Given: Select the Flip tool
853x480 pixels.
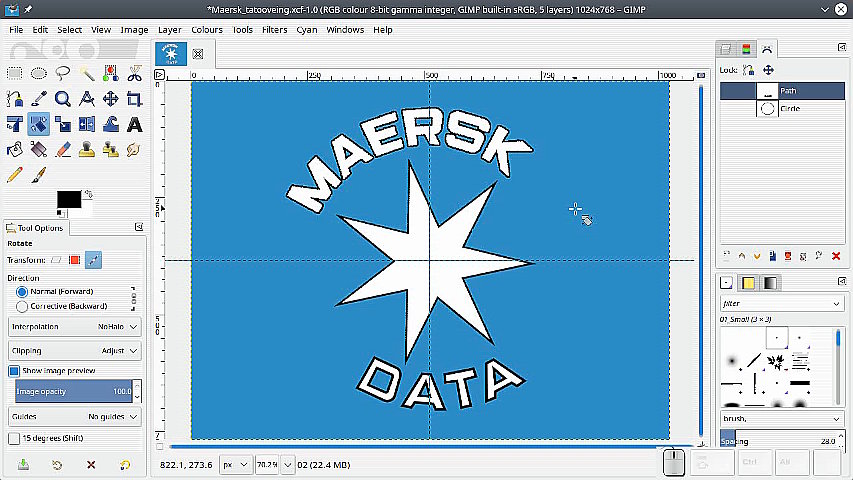Looking at the screenshot, I should point(86,124).
